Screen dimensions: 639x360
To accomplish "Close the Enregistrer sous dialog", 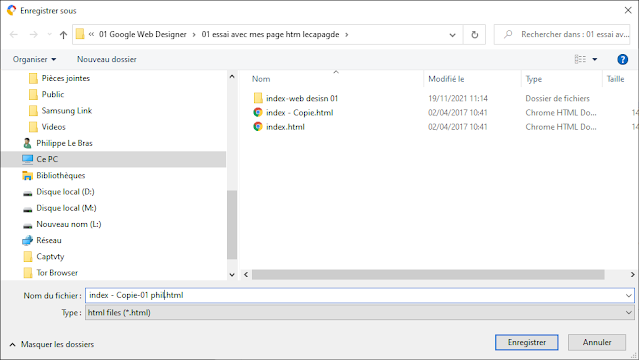I will (x=628, y=10).
